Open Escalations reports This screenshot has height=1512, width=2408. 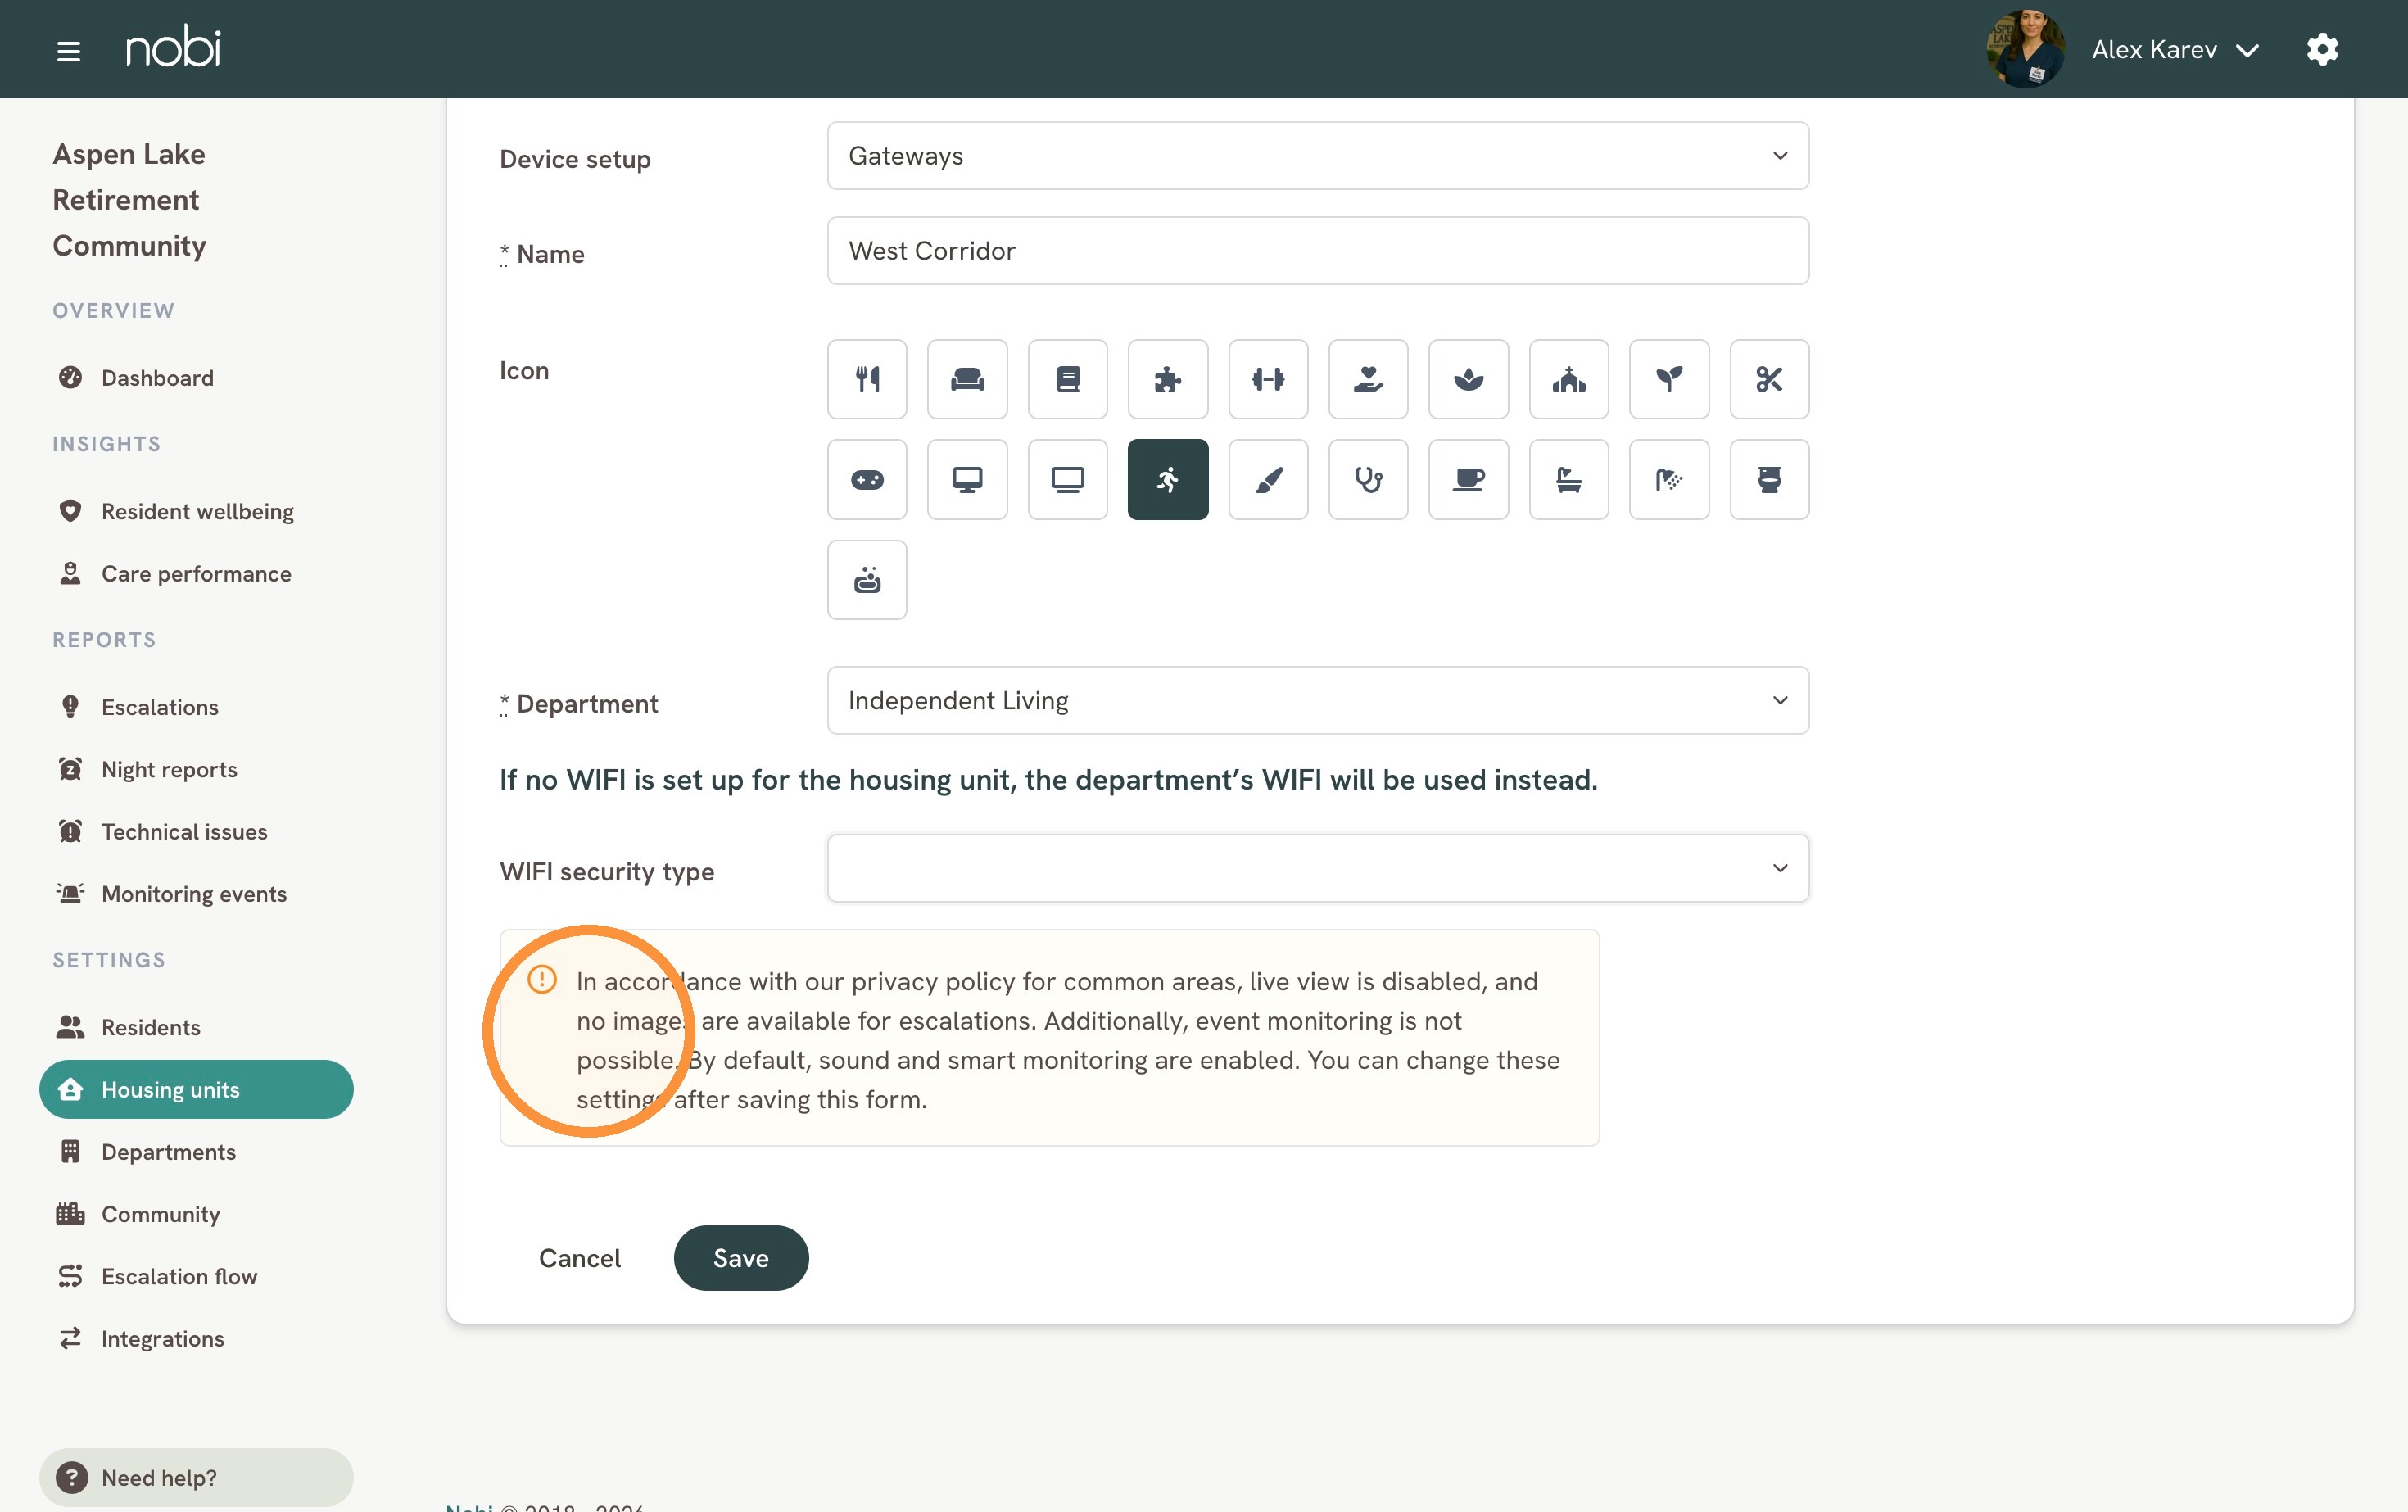(x=196, y=707)
